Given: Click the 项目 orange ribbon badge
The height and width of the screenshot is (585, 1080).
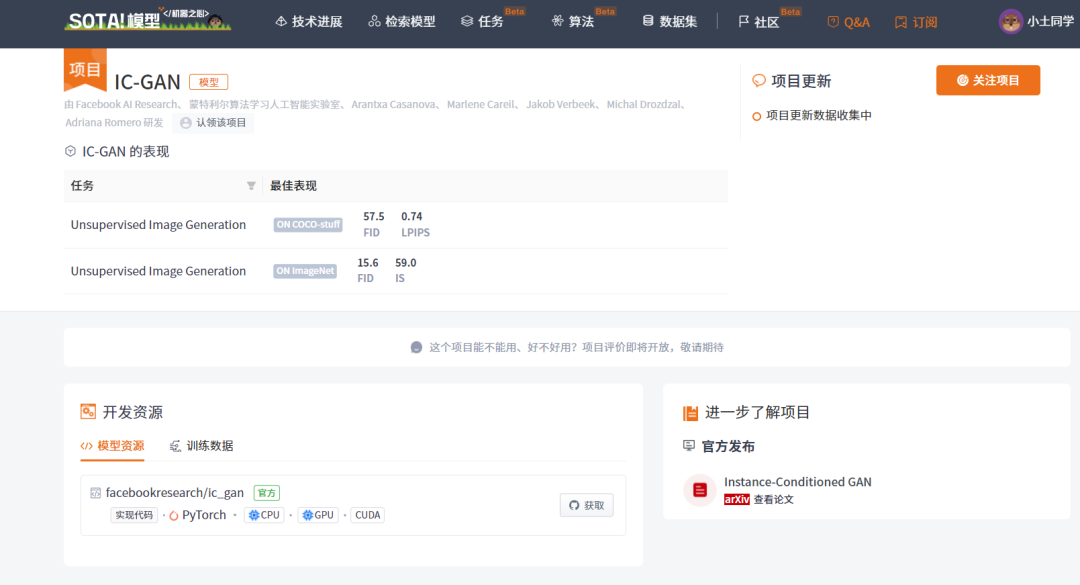Looking at the screenshot, I should (85, 69).
